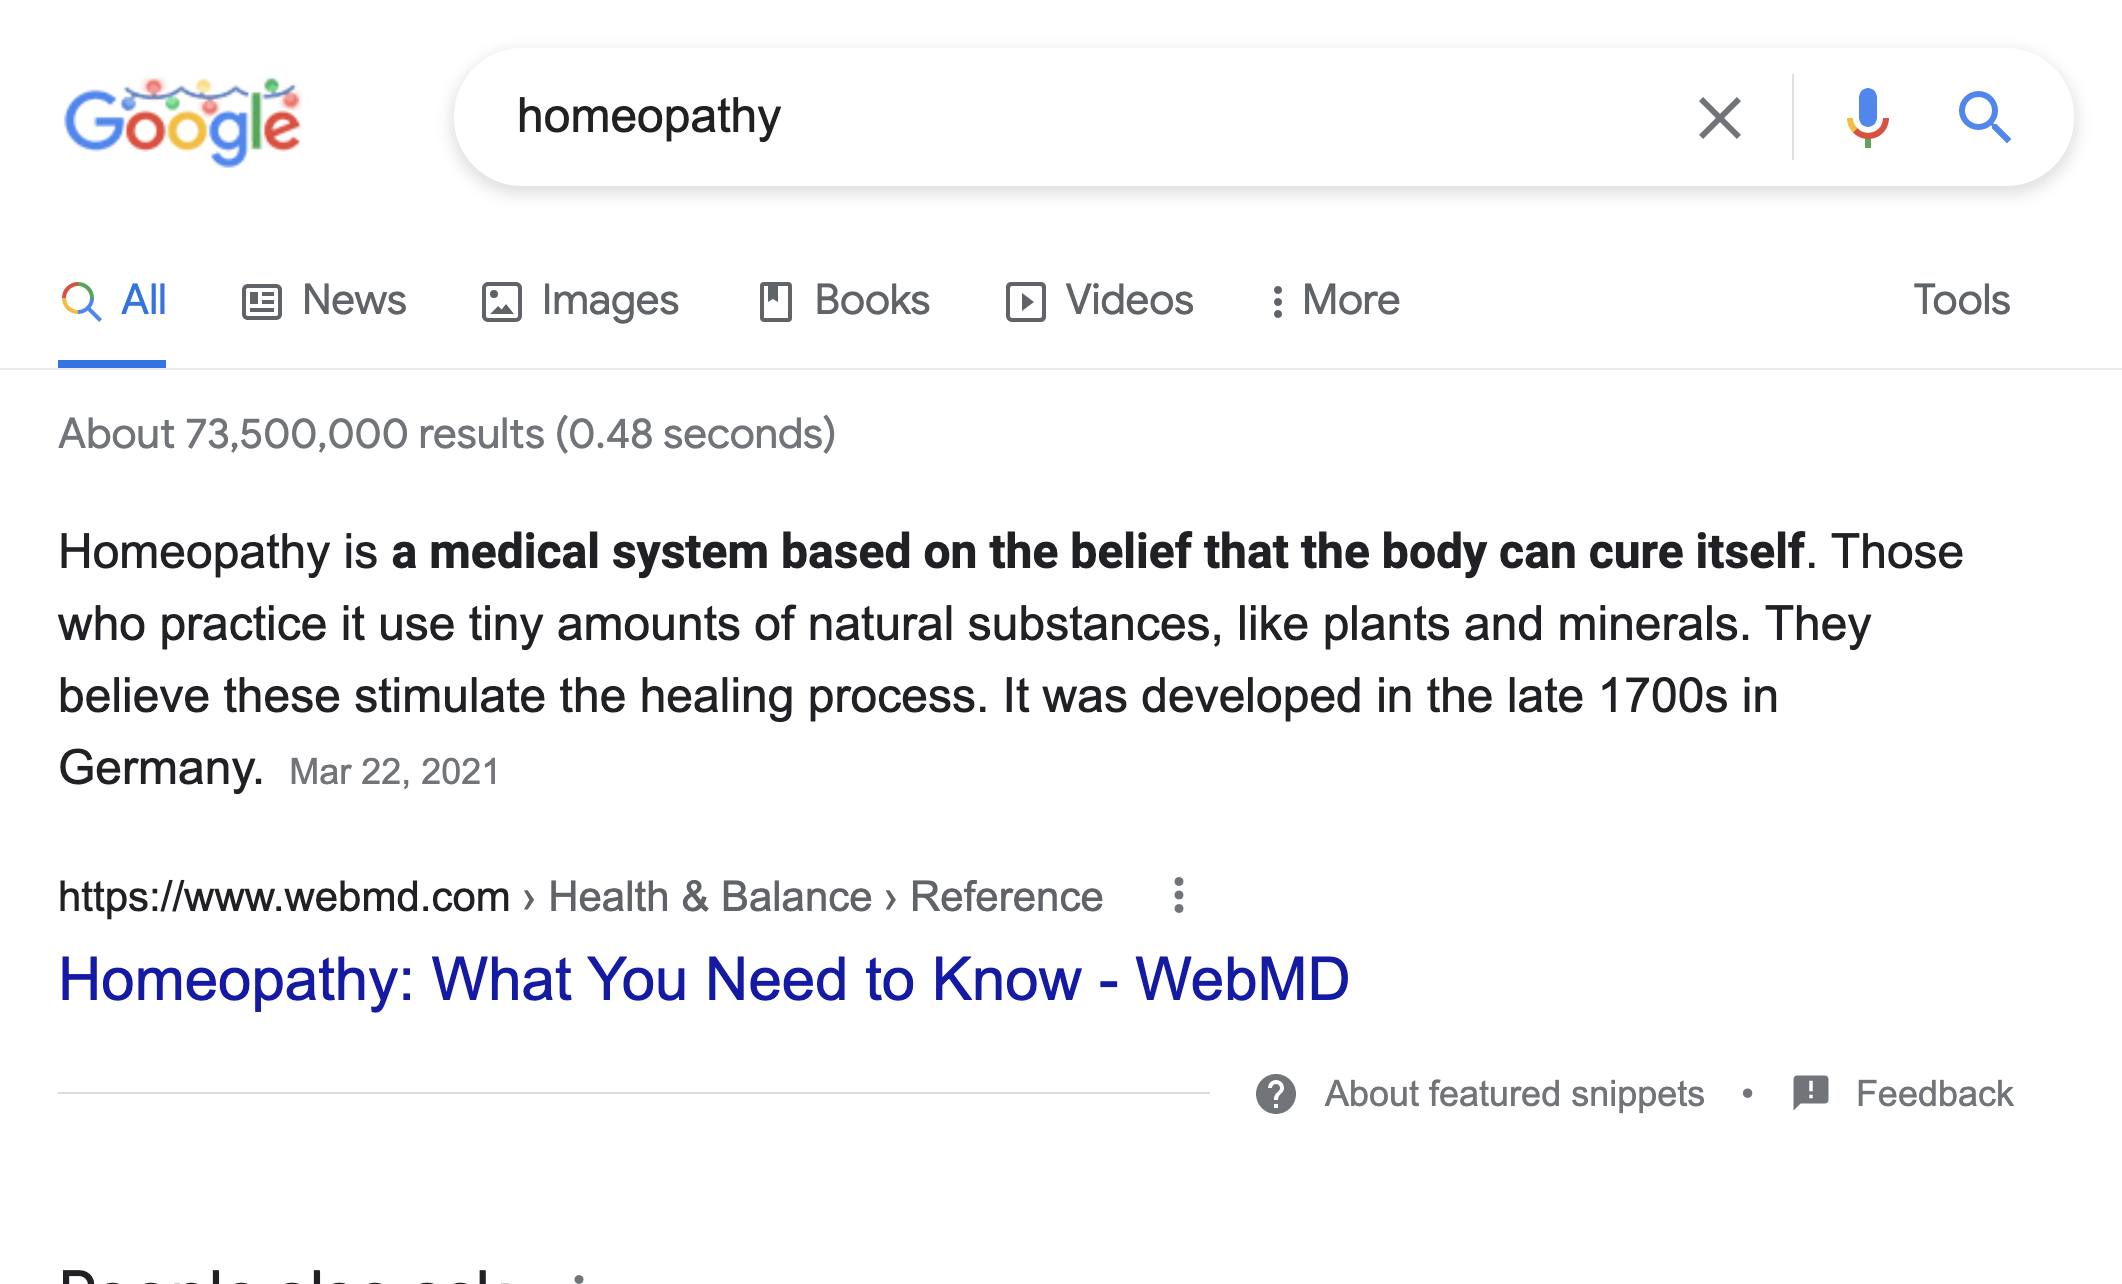Clear the search box with X

pos(1719,118)
